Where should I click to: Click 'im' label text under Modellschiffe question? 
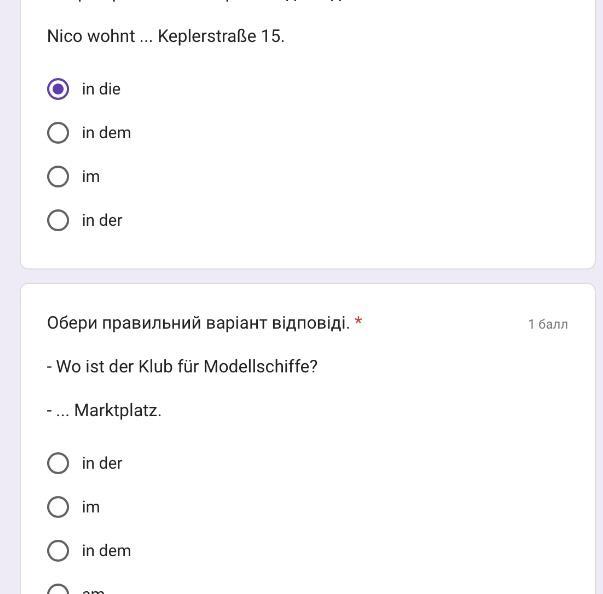click(91, 507)
